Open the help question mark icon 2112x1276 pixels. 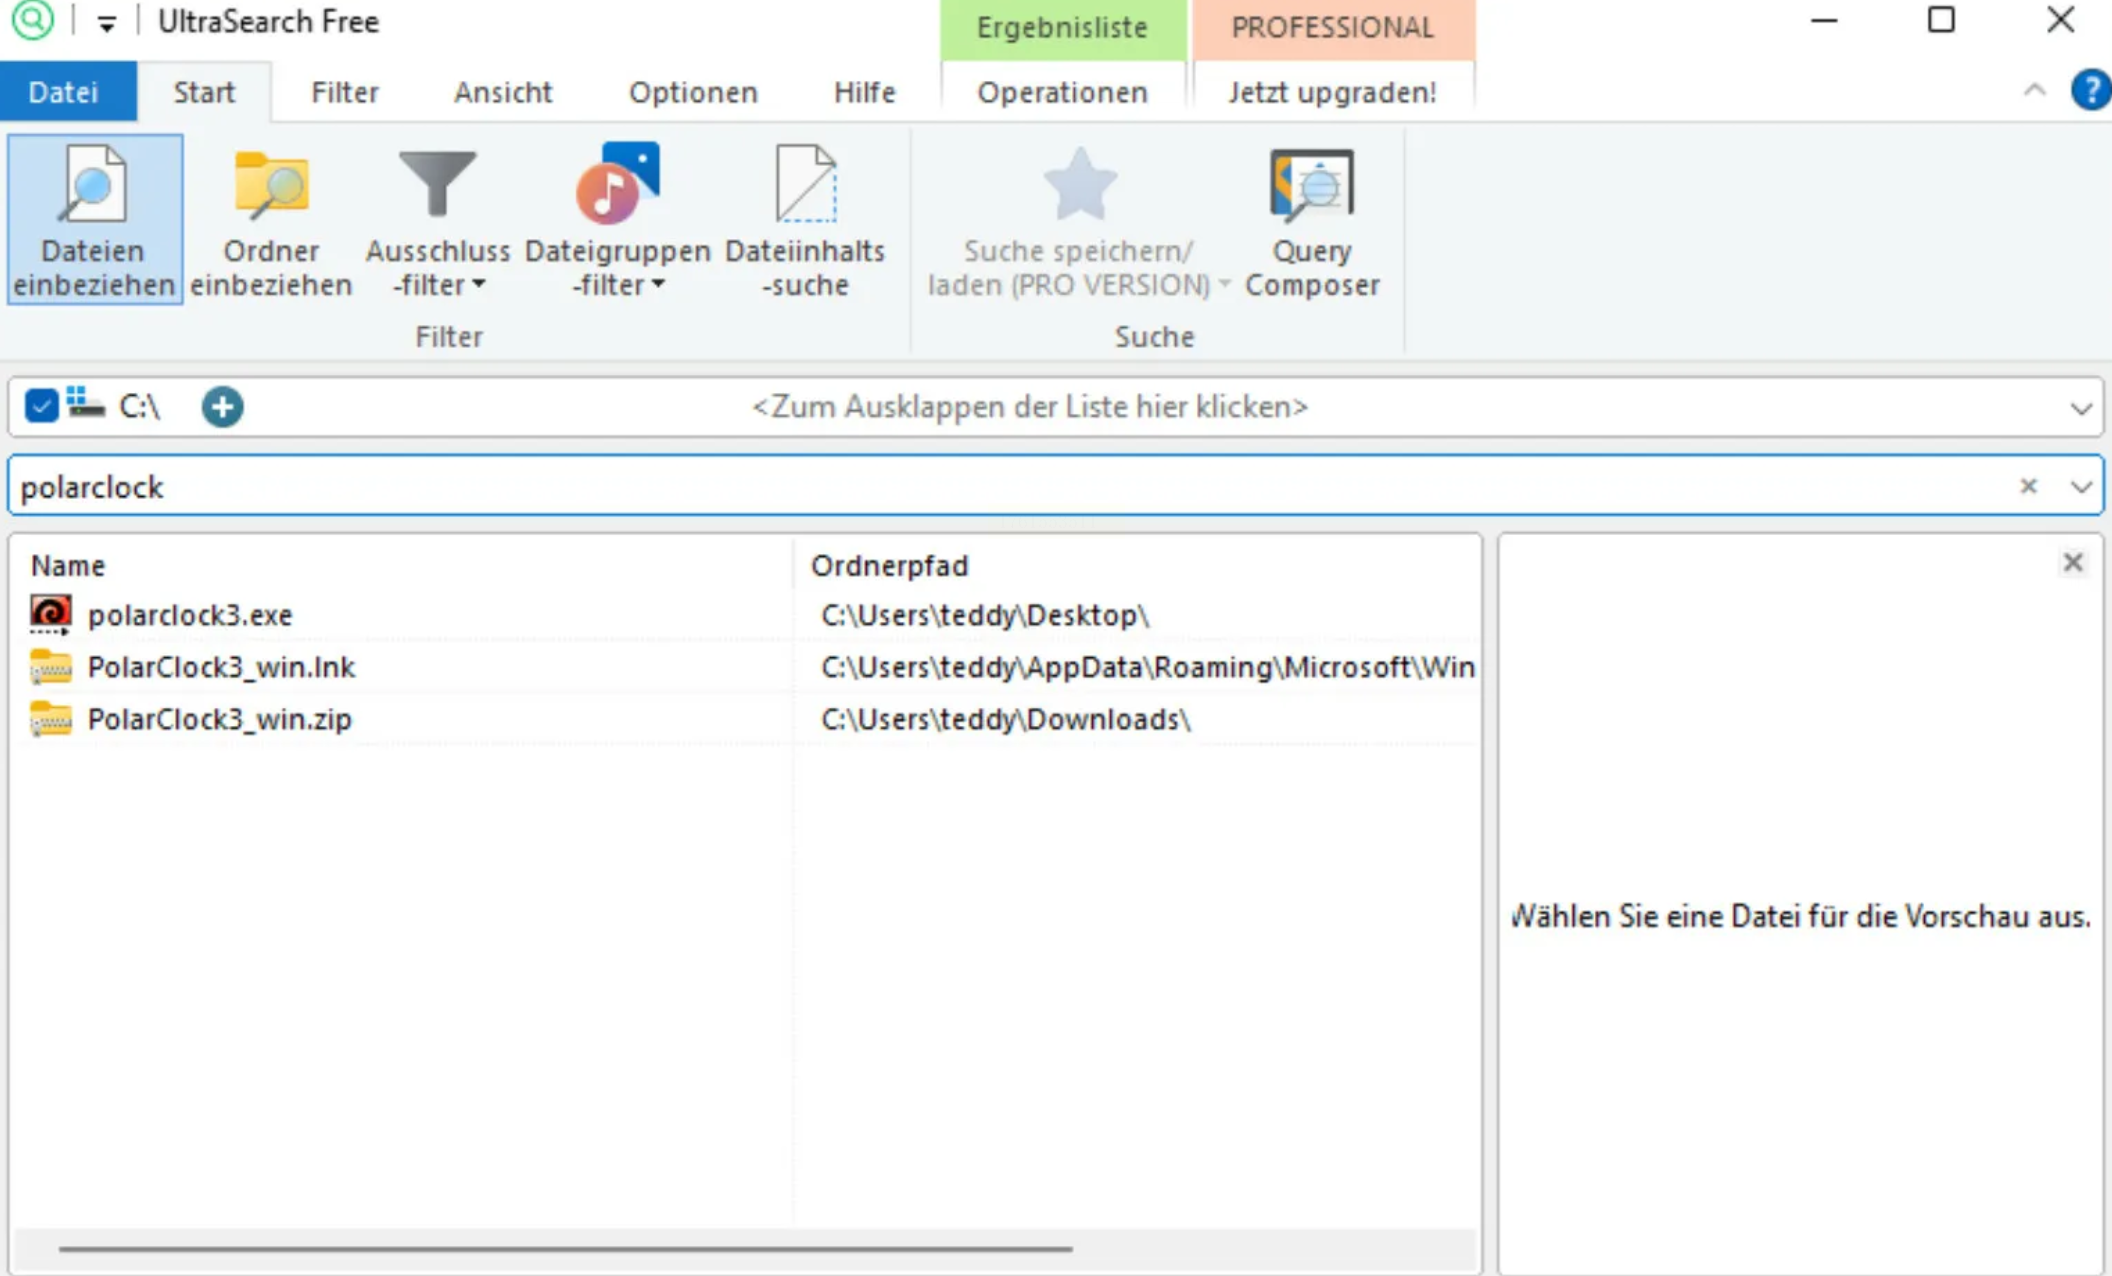click(x=2089, y=91)
